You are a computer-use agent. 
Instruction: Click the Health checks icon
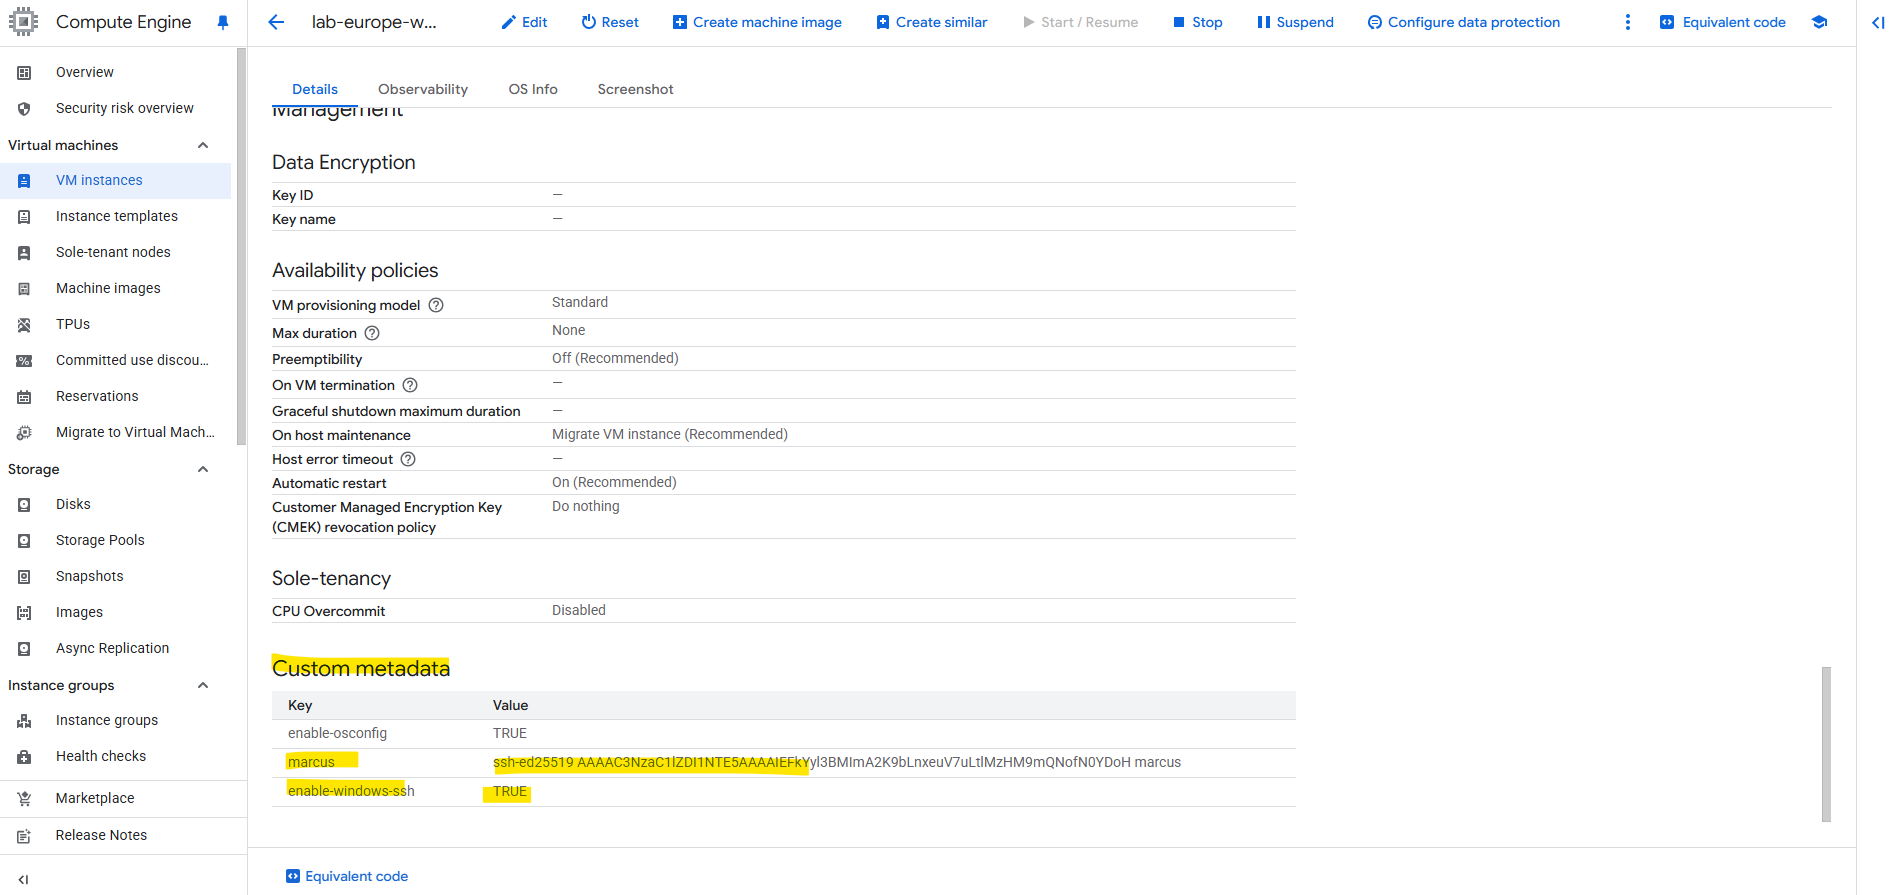click(24, 757)
